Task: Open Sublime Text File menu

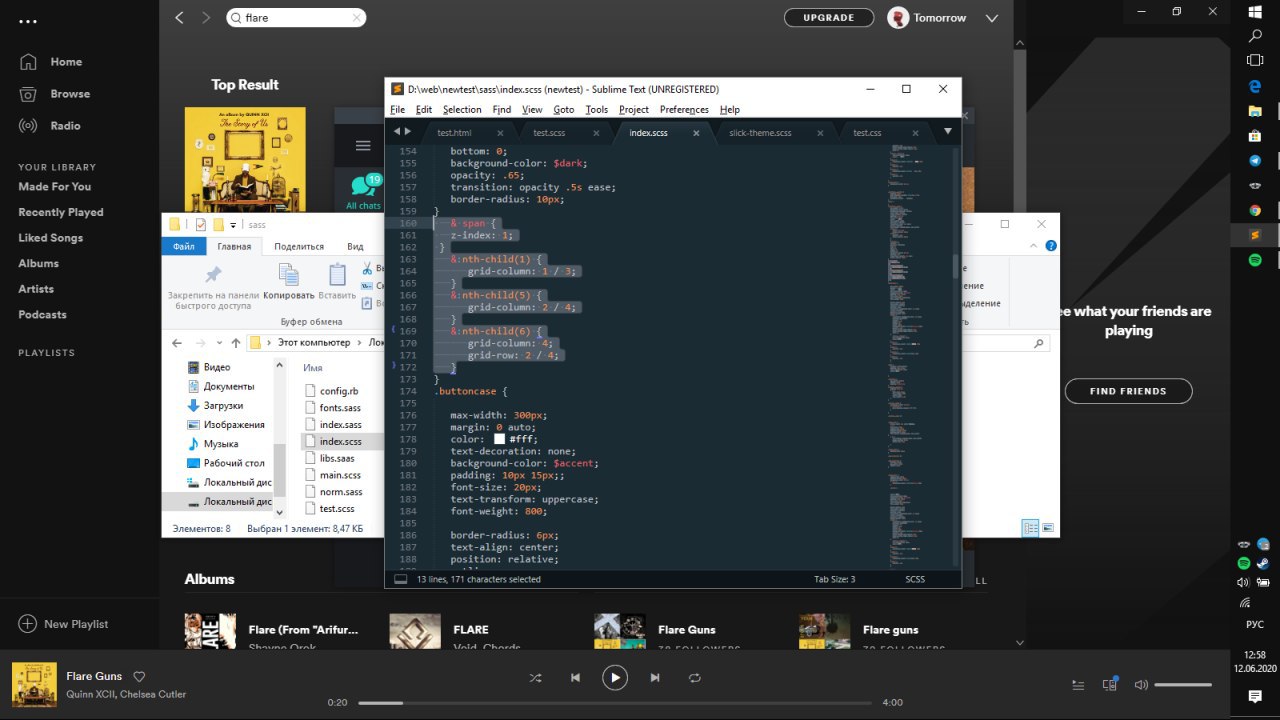Action: [x=398, y=109]
